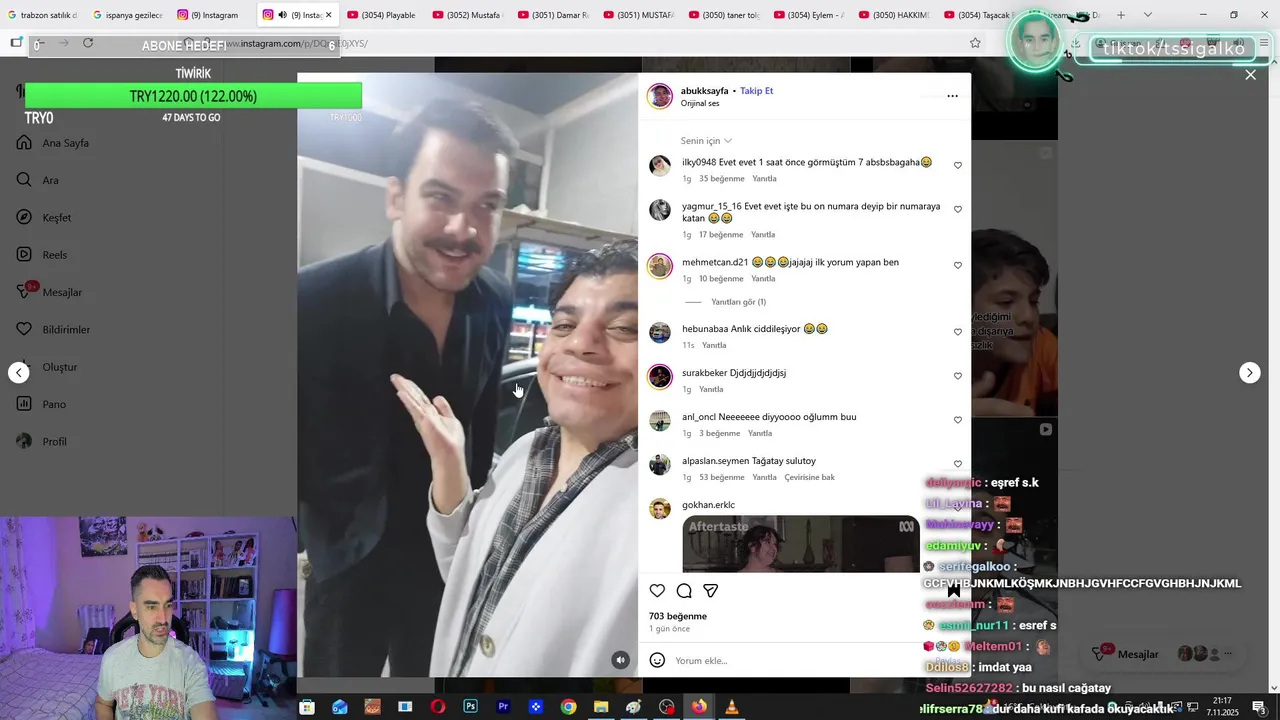Go to next post arrow
Image resolution: width=1280 pixels, height=720 pixels.
pos(1250,372)
